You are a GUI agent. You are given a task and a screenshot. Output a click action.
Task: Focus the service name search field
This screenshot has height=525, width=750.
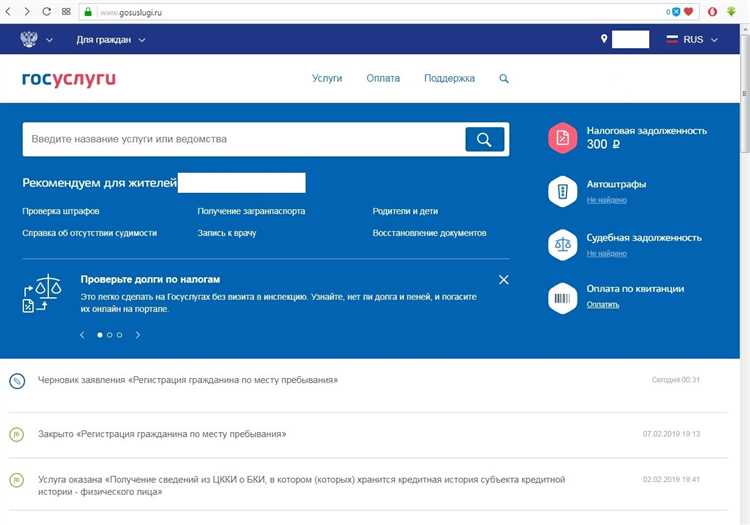click(x=243, y=139)
